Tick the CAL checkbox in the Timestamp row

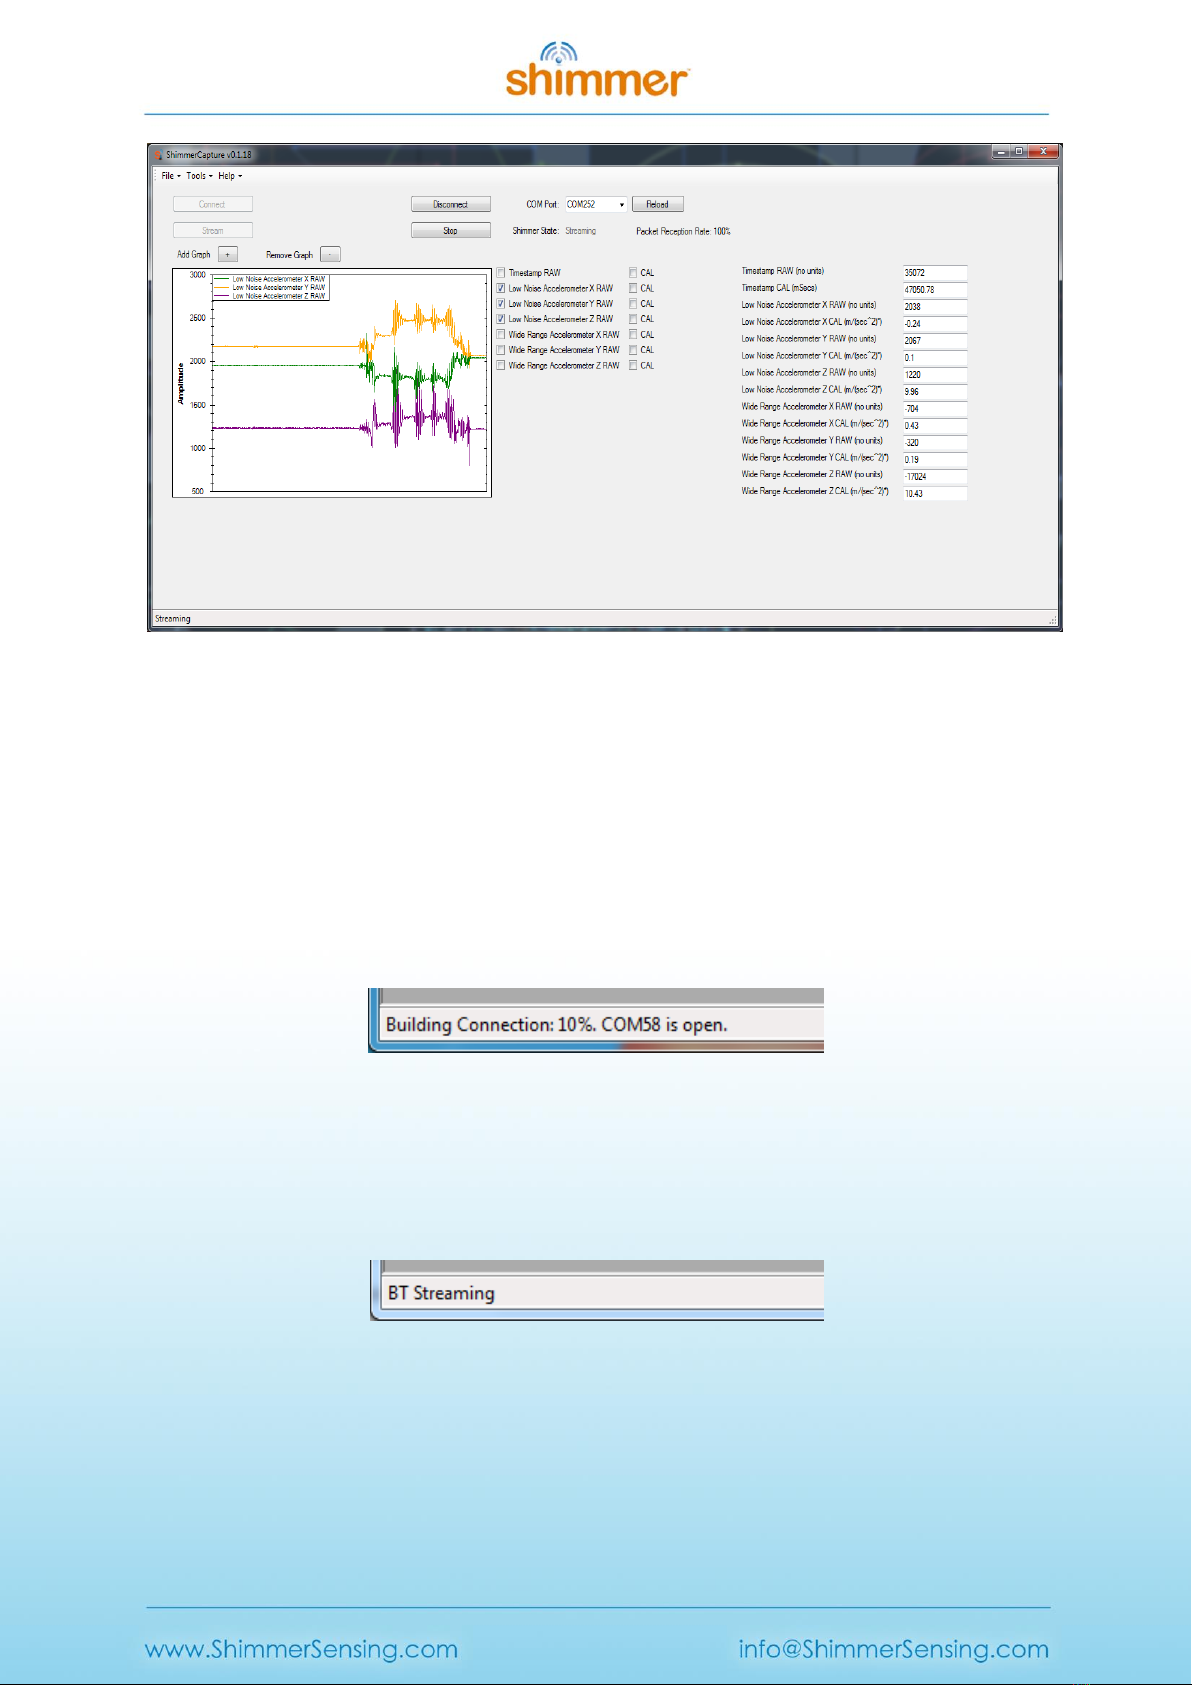(x=633, y=273)
